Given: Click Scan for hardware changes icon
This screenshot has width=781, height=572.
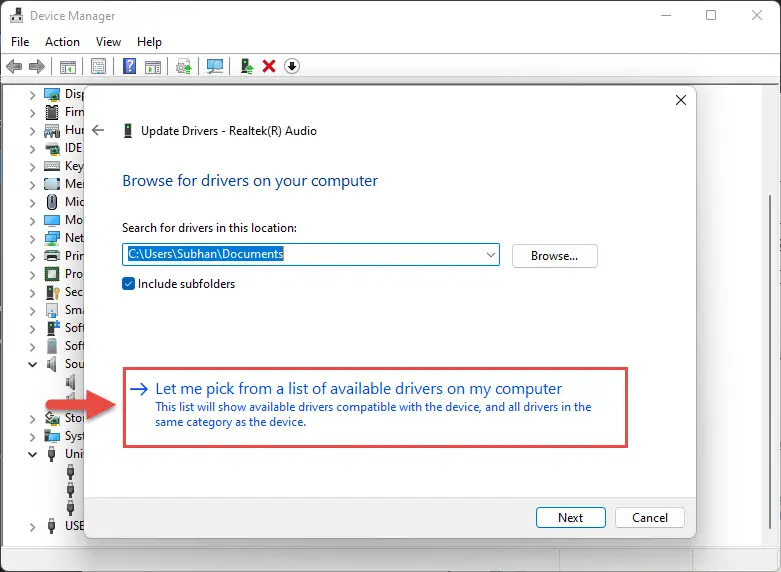Looking at the screenshot, I should [215, 67].
